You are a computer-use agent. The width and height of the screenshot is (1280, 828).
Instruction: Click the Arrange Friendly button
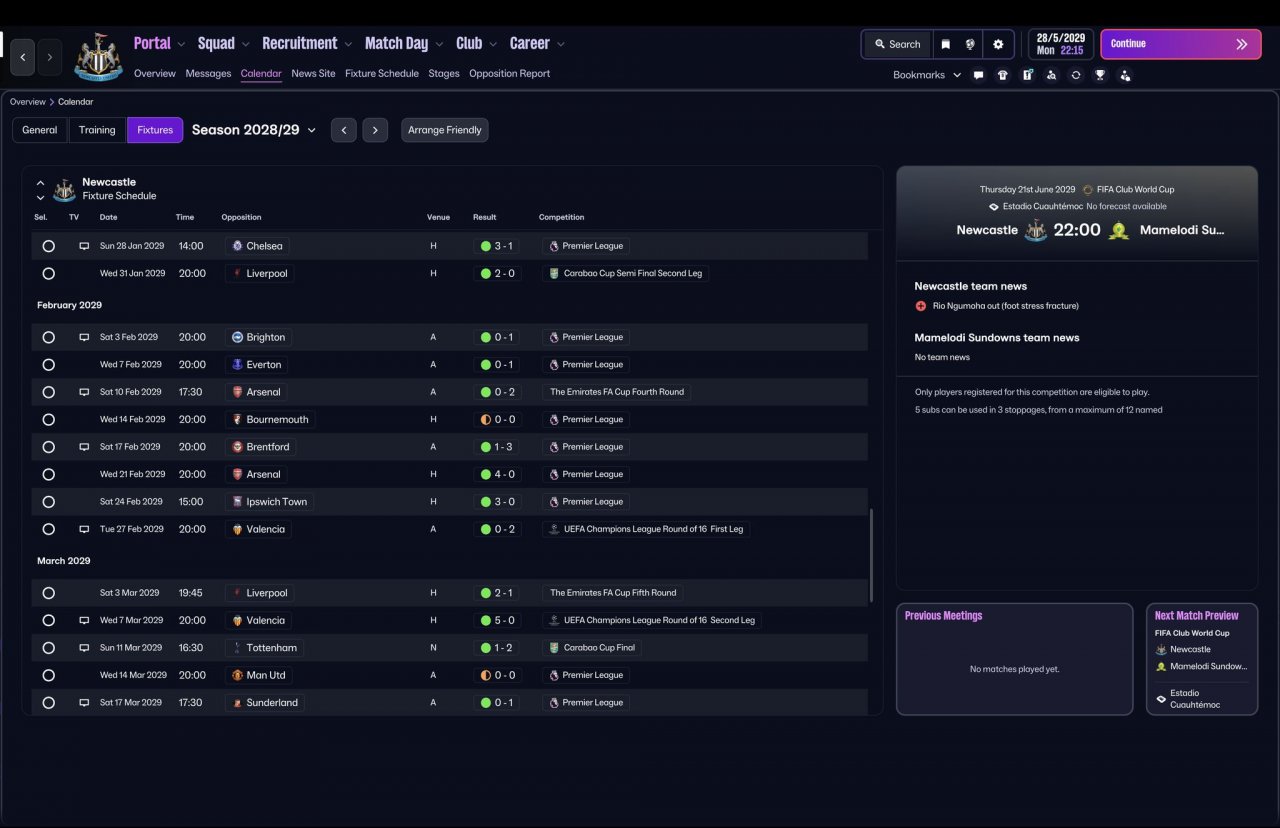[x=445, y=130]
